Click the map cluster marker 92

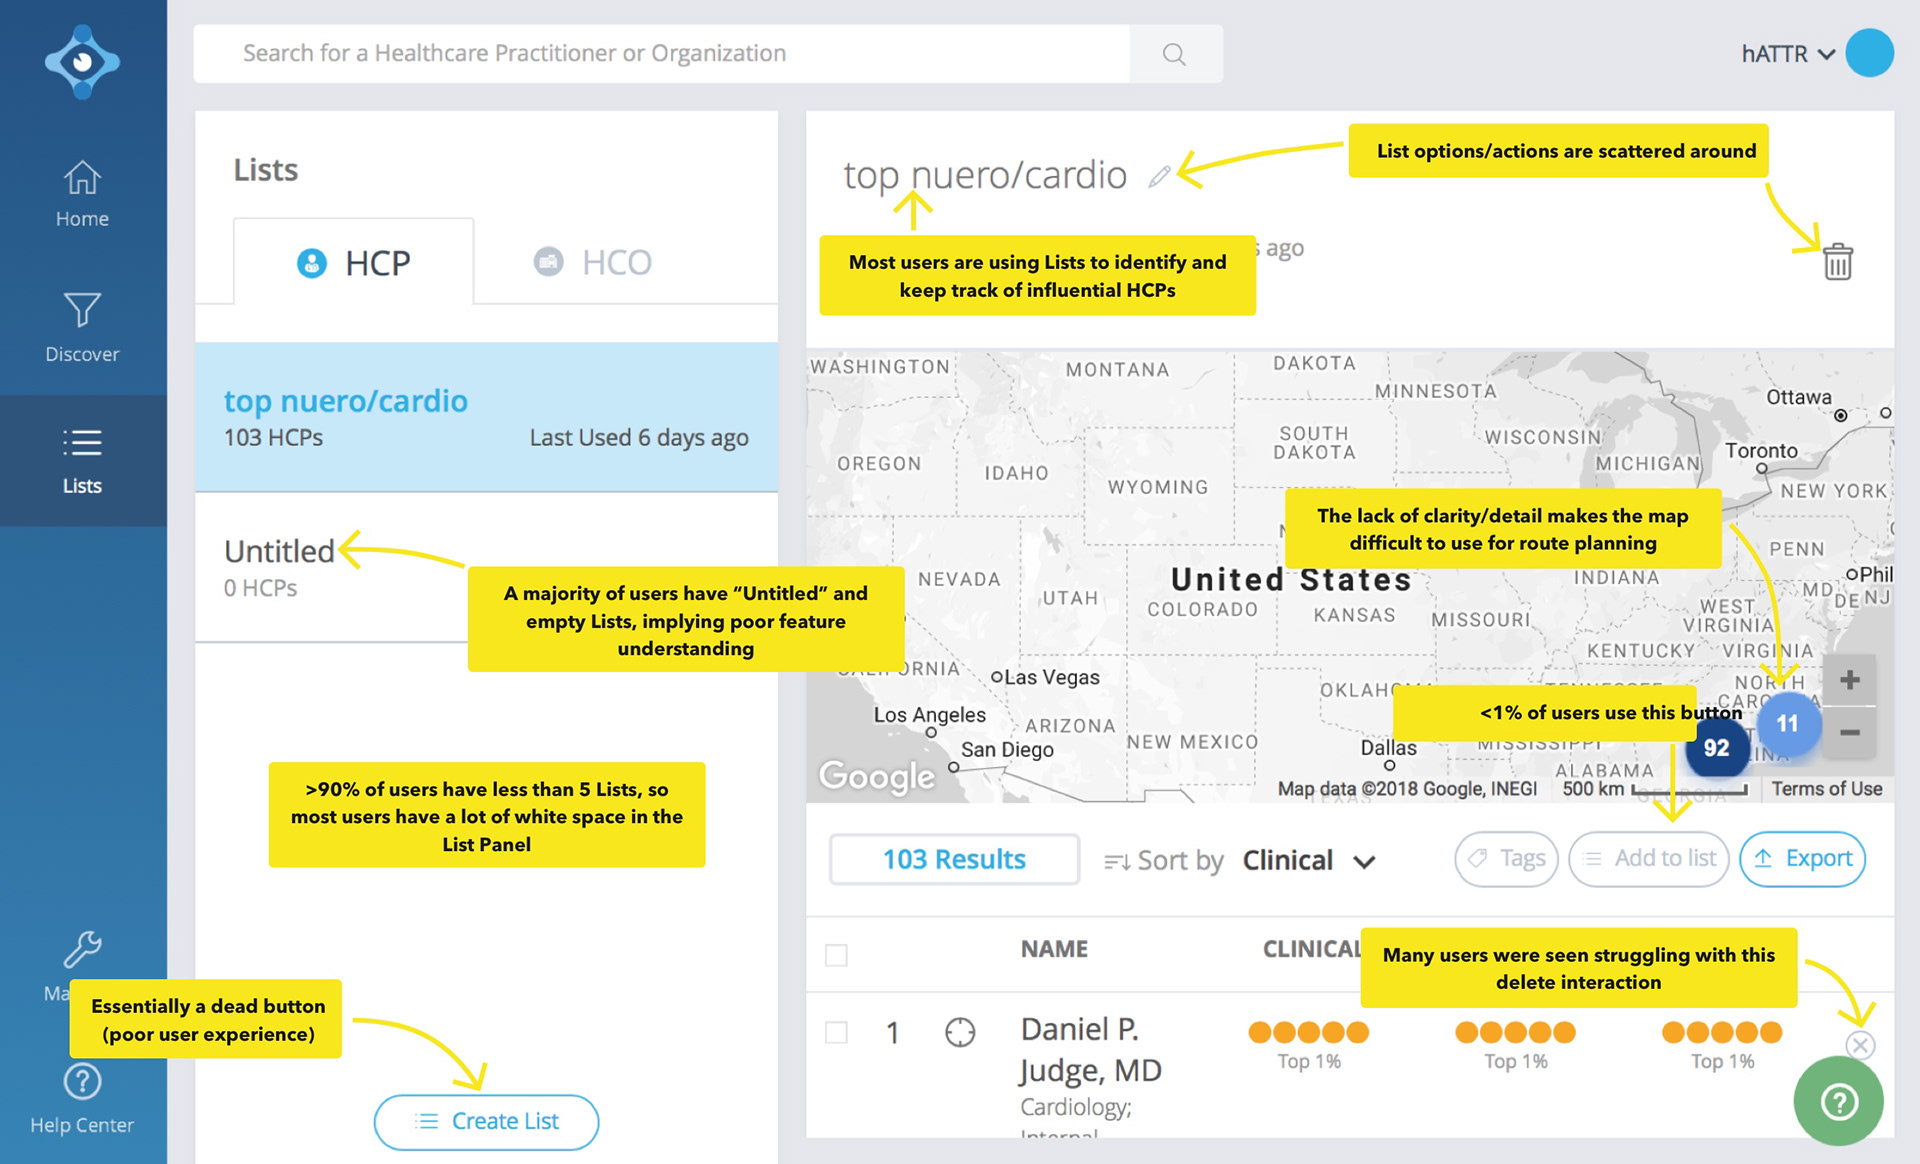[x=1717, y=748]
